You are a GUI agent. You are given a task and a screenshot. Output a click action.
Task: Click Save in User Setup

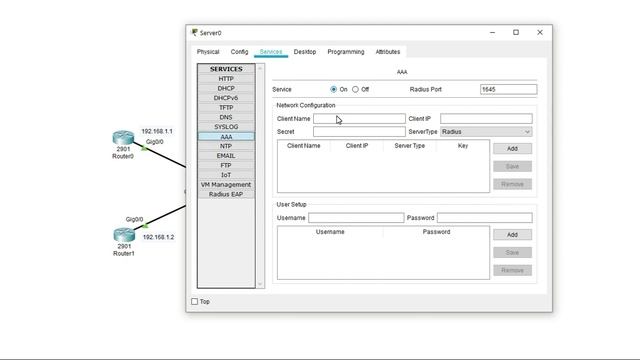512,253
